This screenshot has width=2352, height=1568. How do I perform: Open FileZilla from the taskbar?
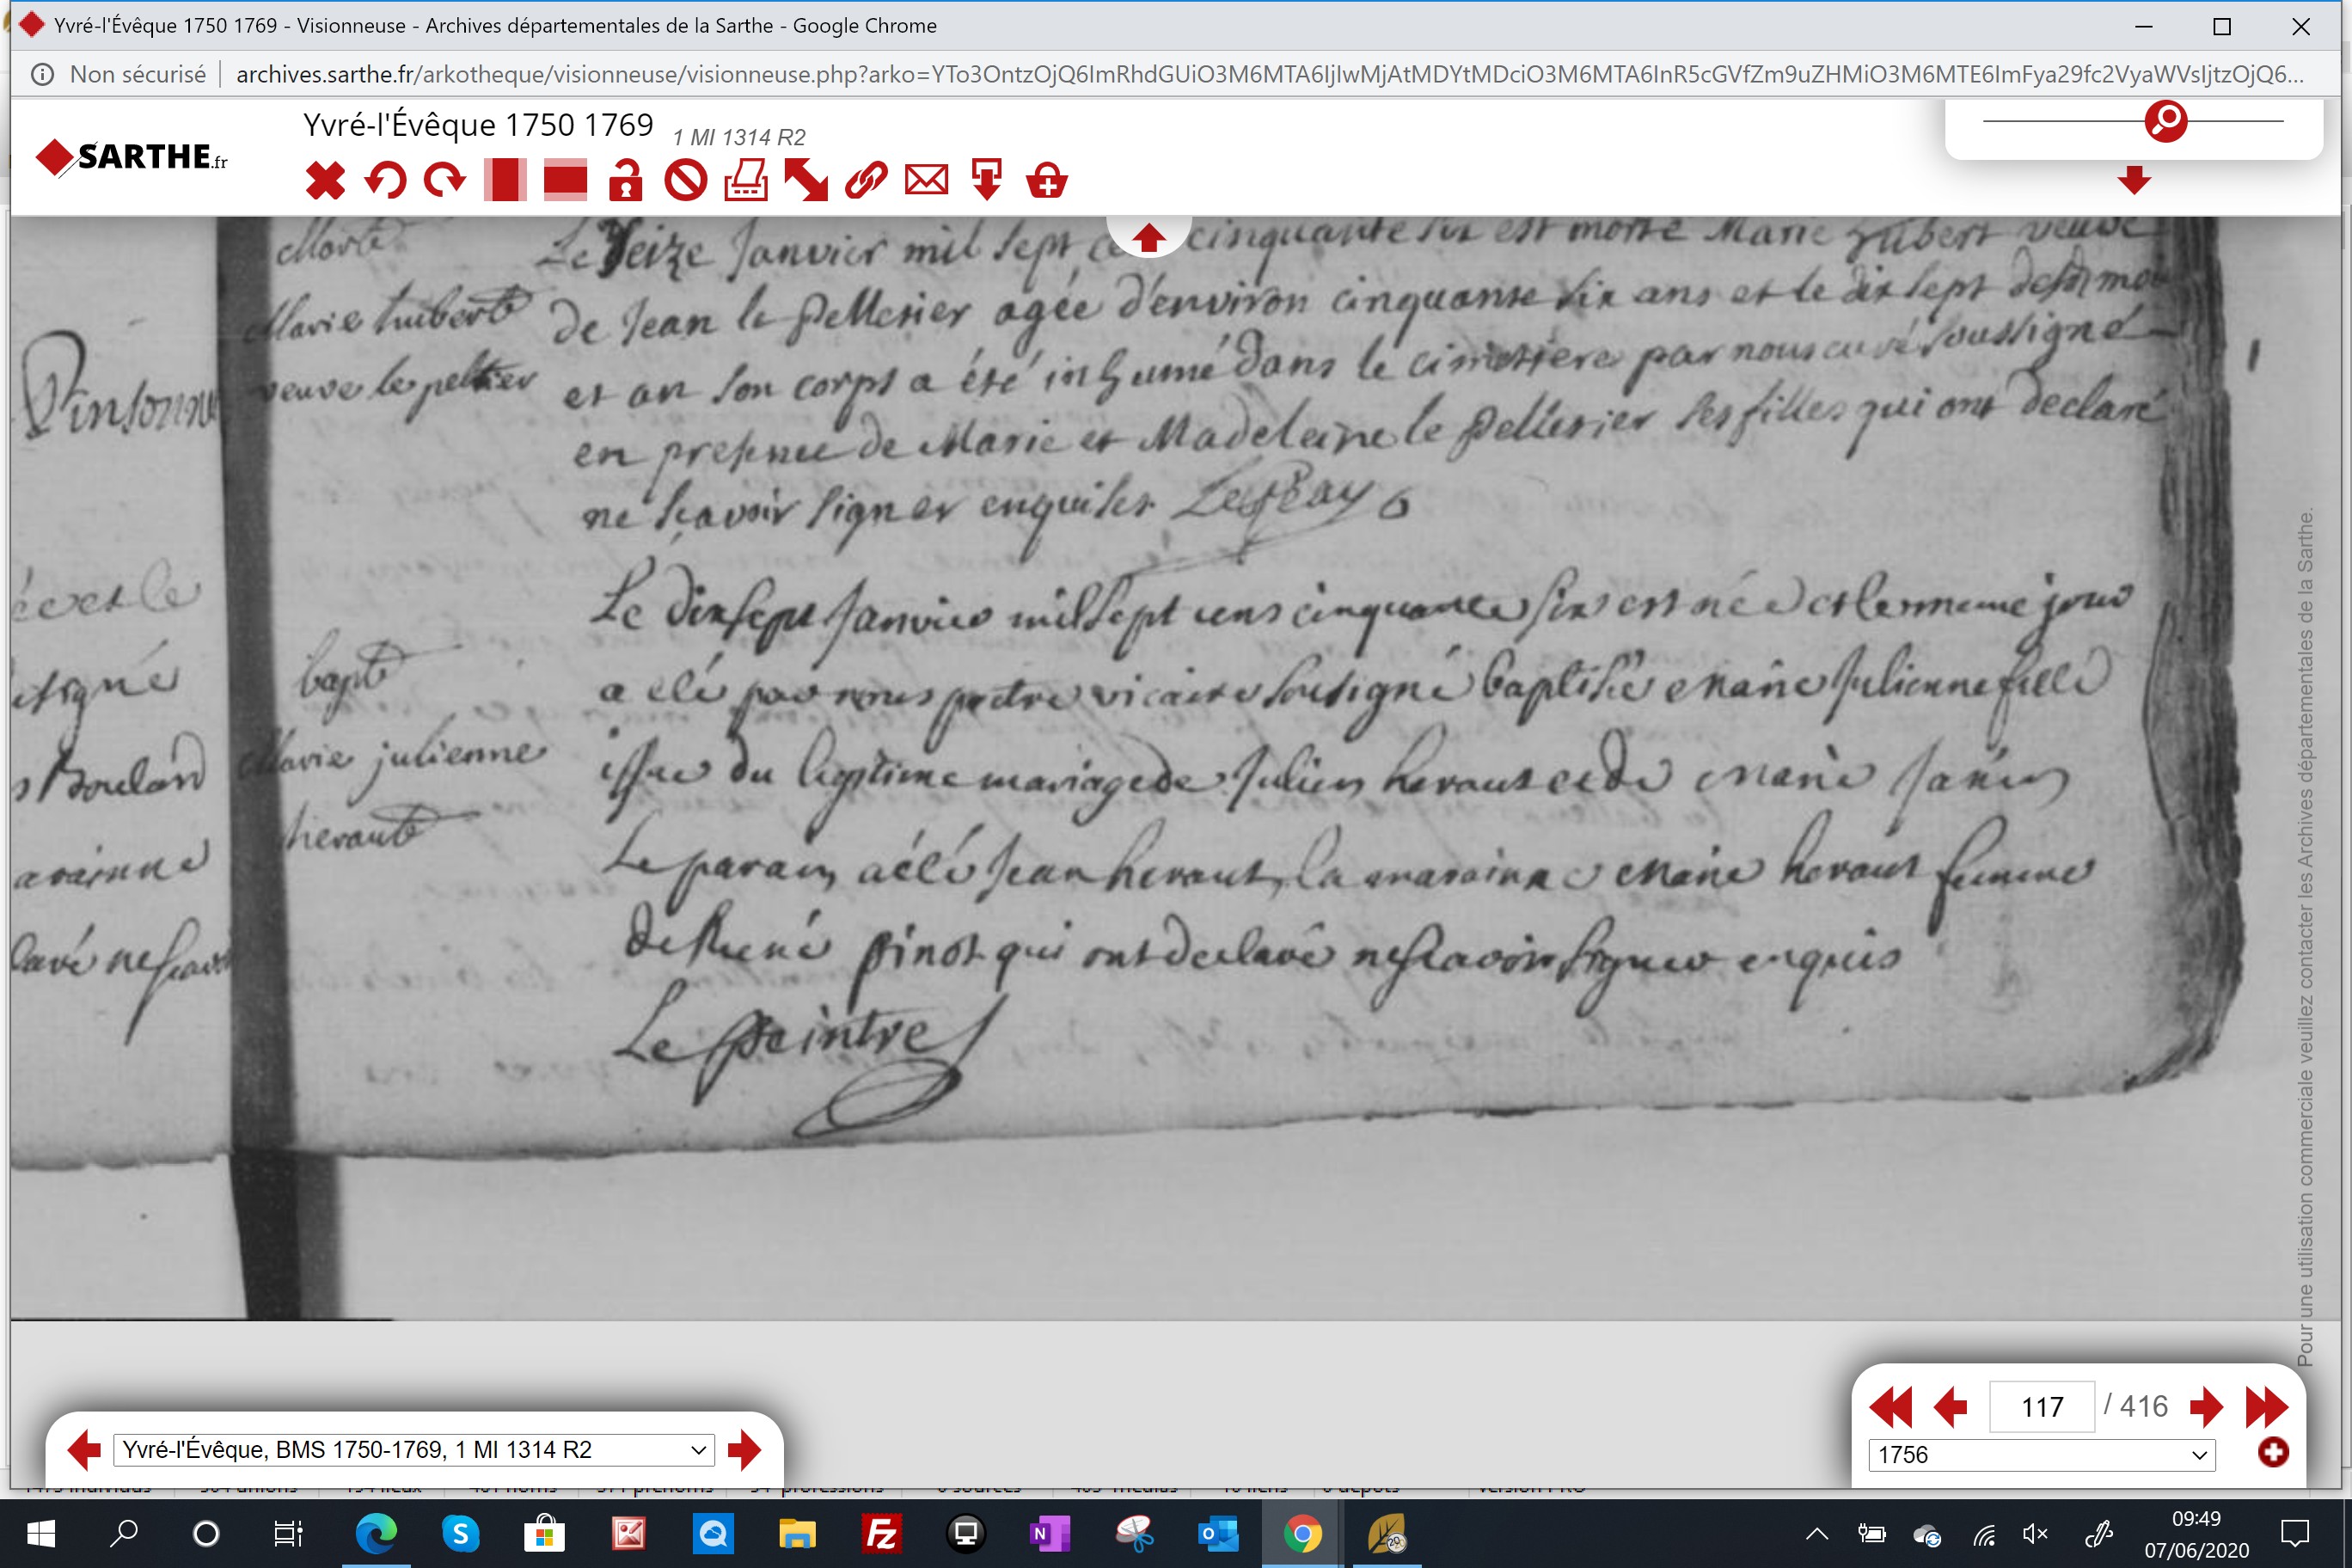tap(881, 1533)
